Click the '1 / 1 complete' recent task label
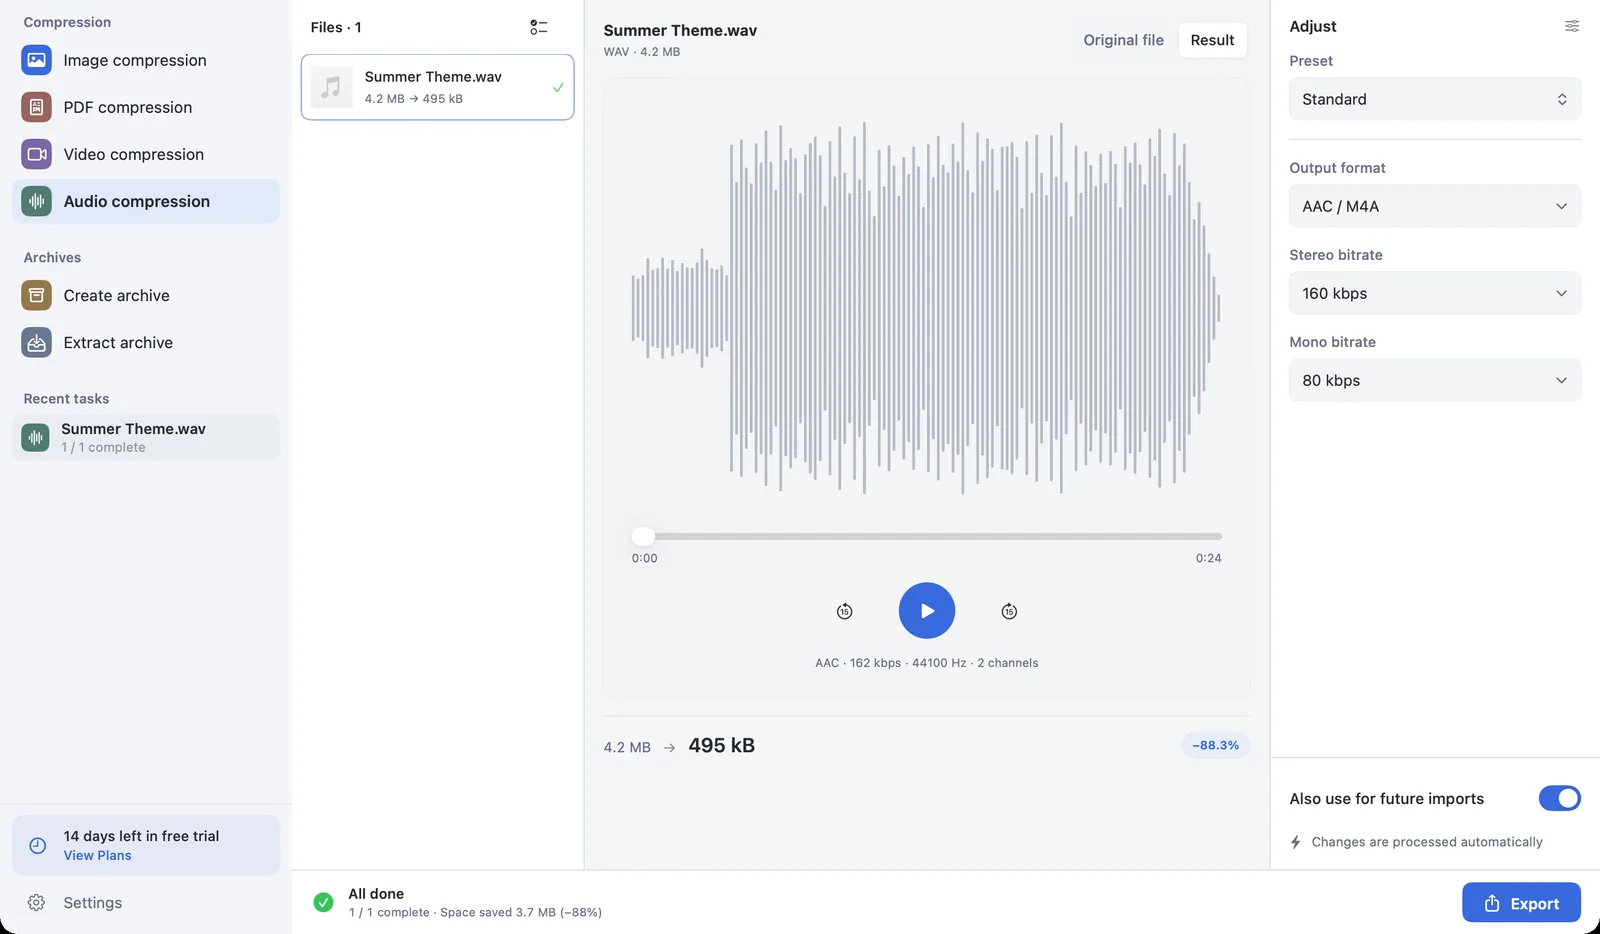Image resolution: width=1600 pixels, height=934 pixels. pos(103,447)
